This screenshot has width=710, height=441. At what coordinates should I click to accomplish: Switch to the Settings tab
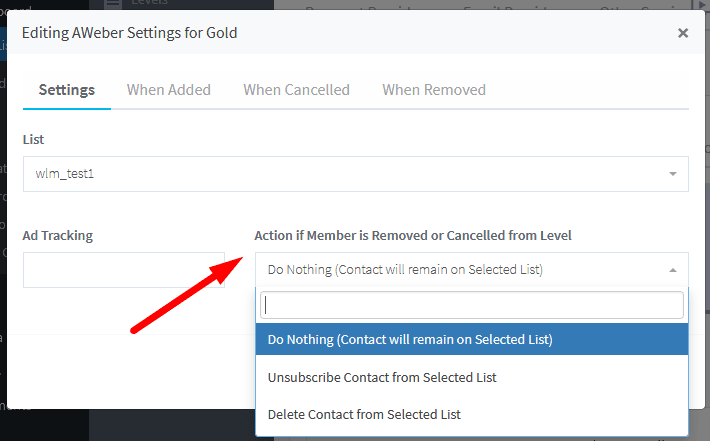click(x=67, y=90)
